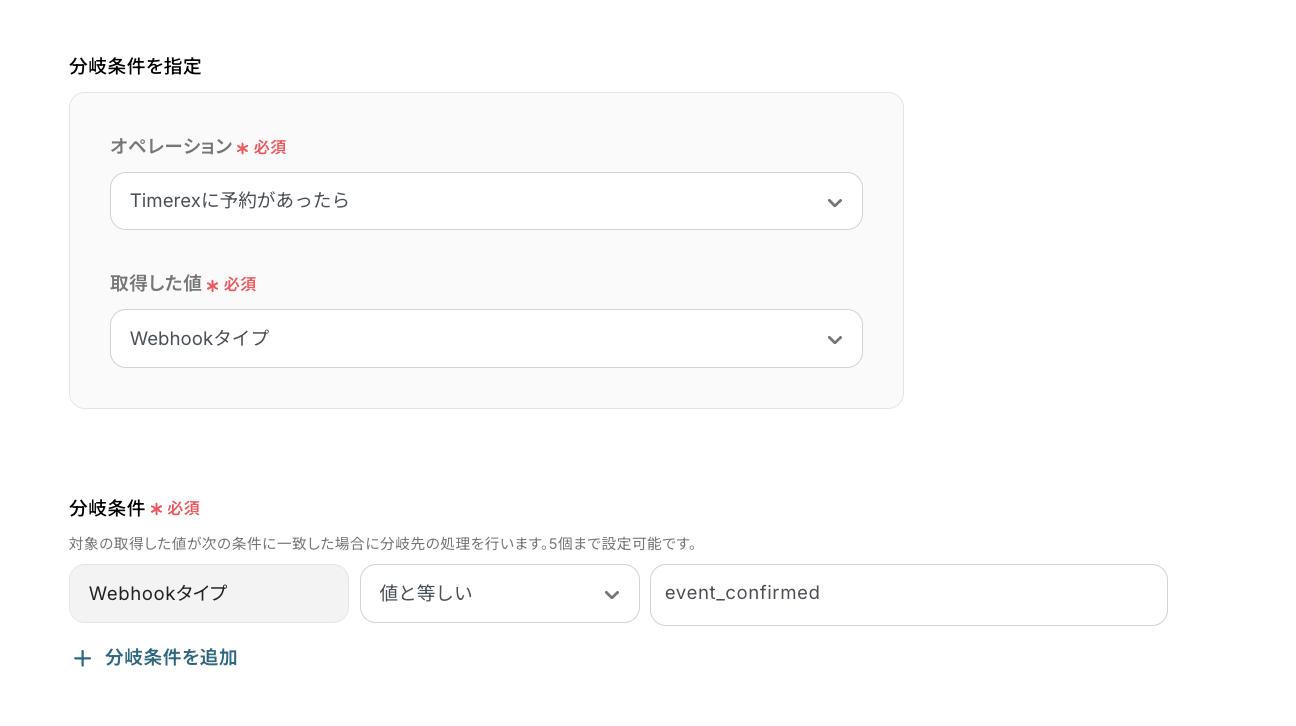
Task: Select the read-only Webhookタイプ field
Action: click(x=208, y=593)
